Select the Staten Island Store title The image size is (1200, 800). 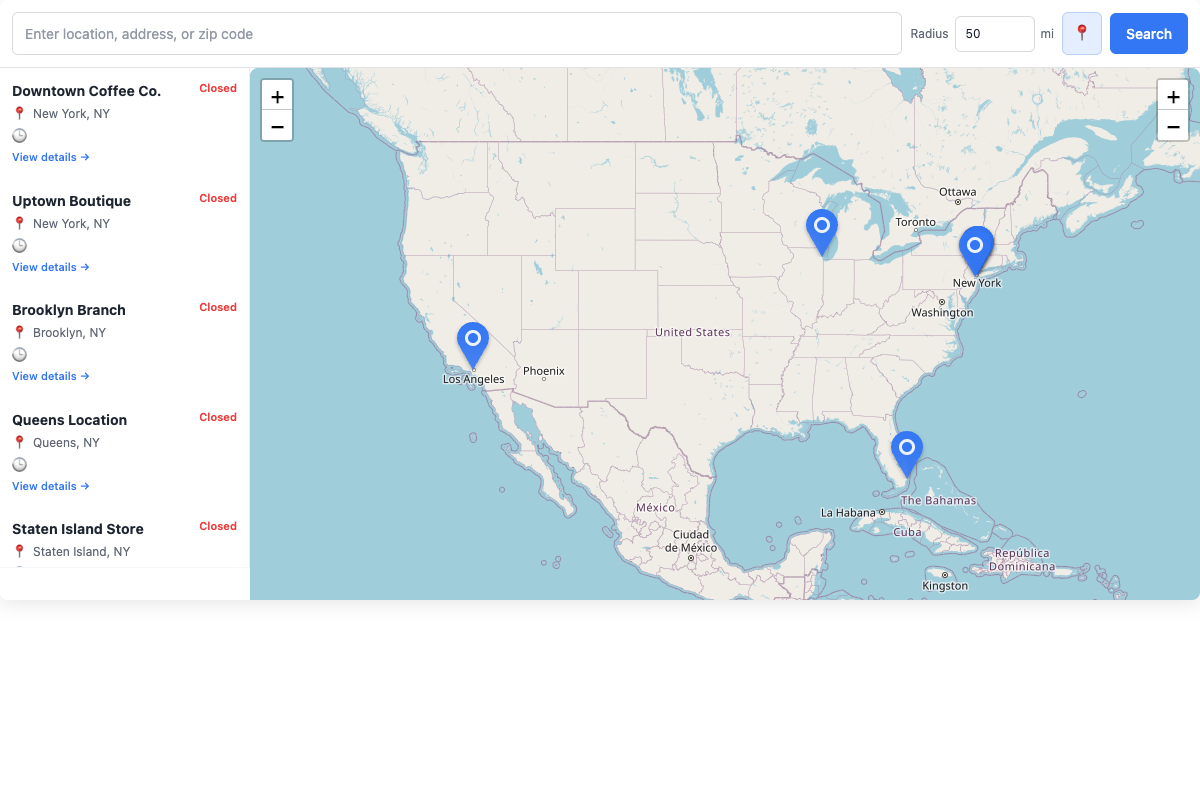click(78, 529)
